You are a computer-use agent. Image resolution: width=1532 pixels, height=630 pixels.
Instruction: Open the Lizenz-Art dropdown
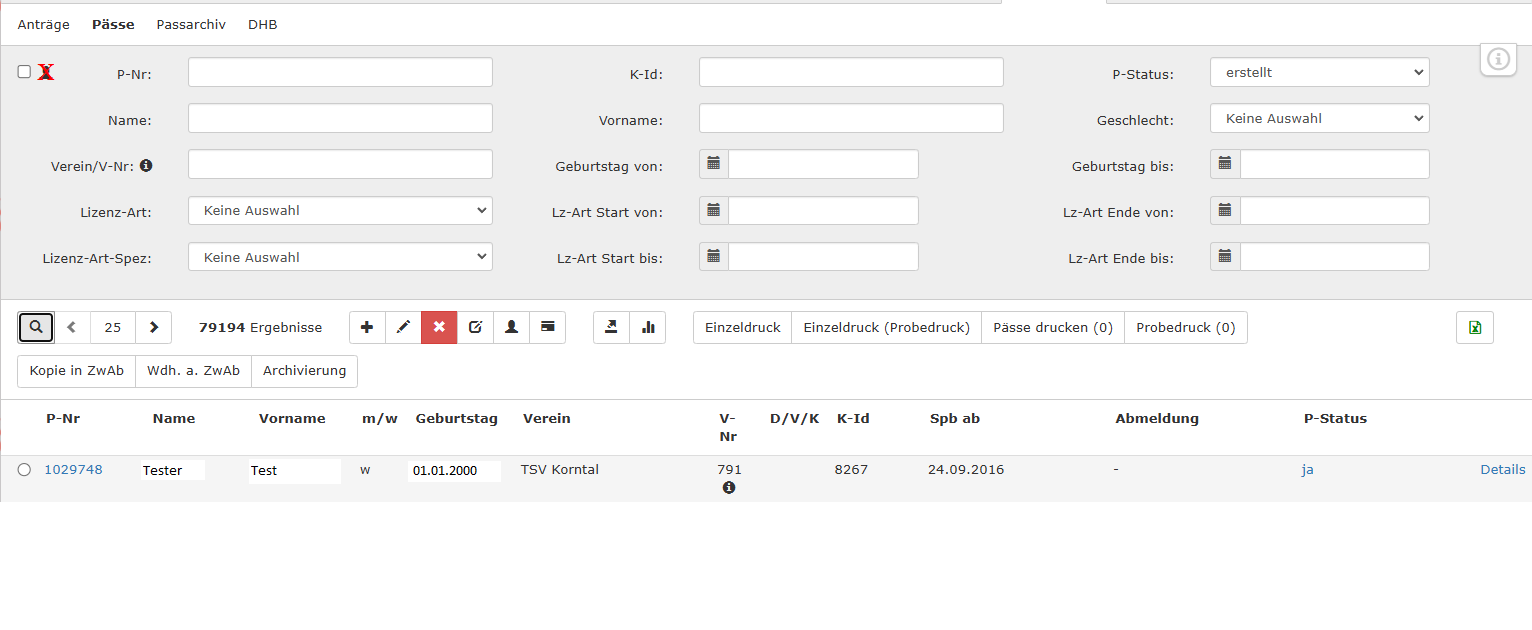(x=340, y=211)
